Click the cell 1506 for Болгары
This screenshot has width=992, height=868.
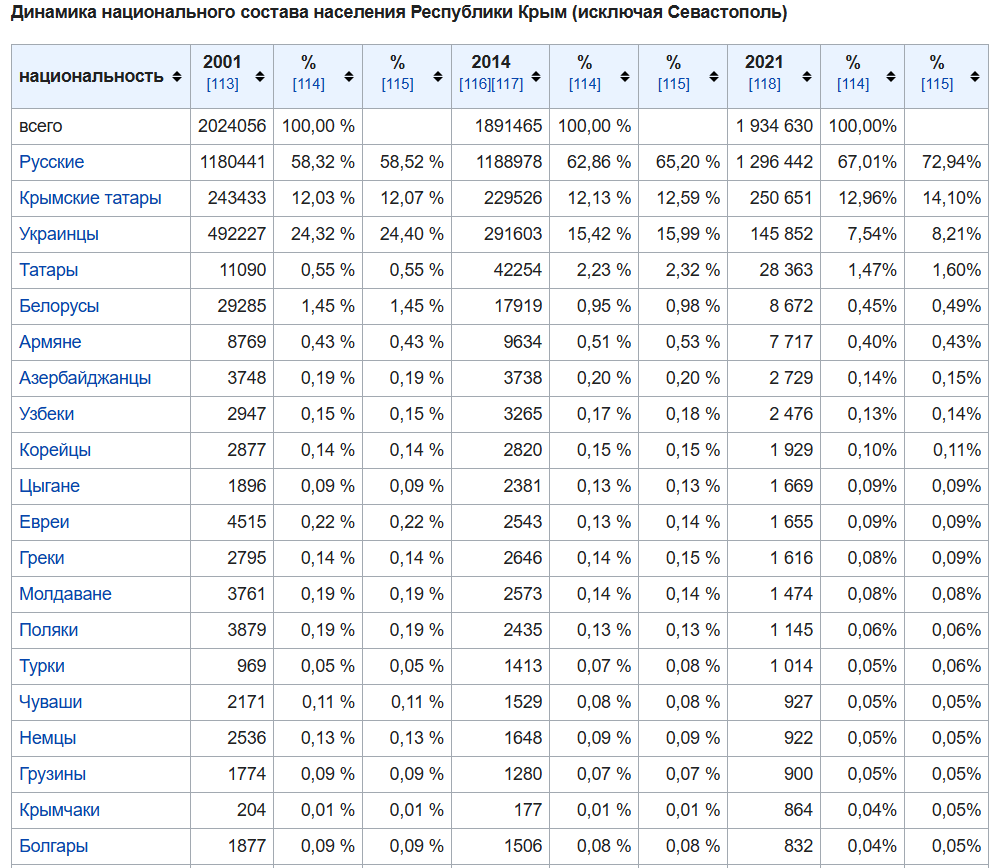(500, 848)
